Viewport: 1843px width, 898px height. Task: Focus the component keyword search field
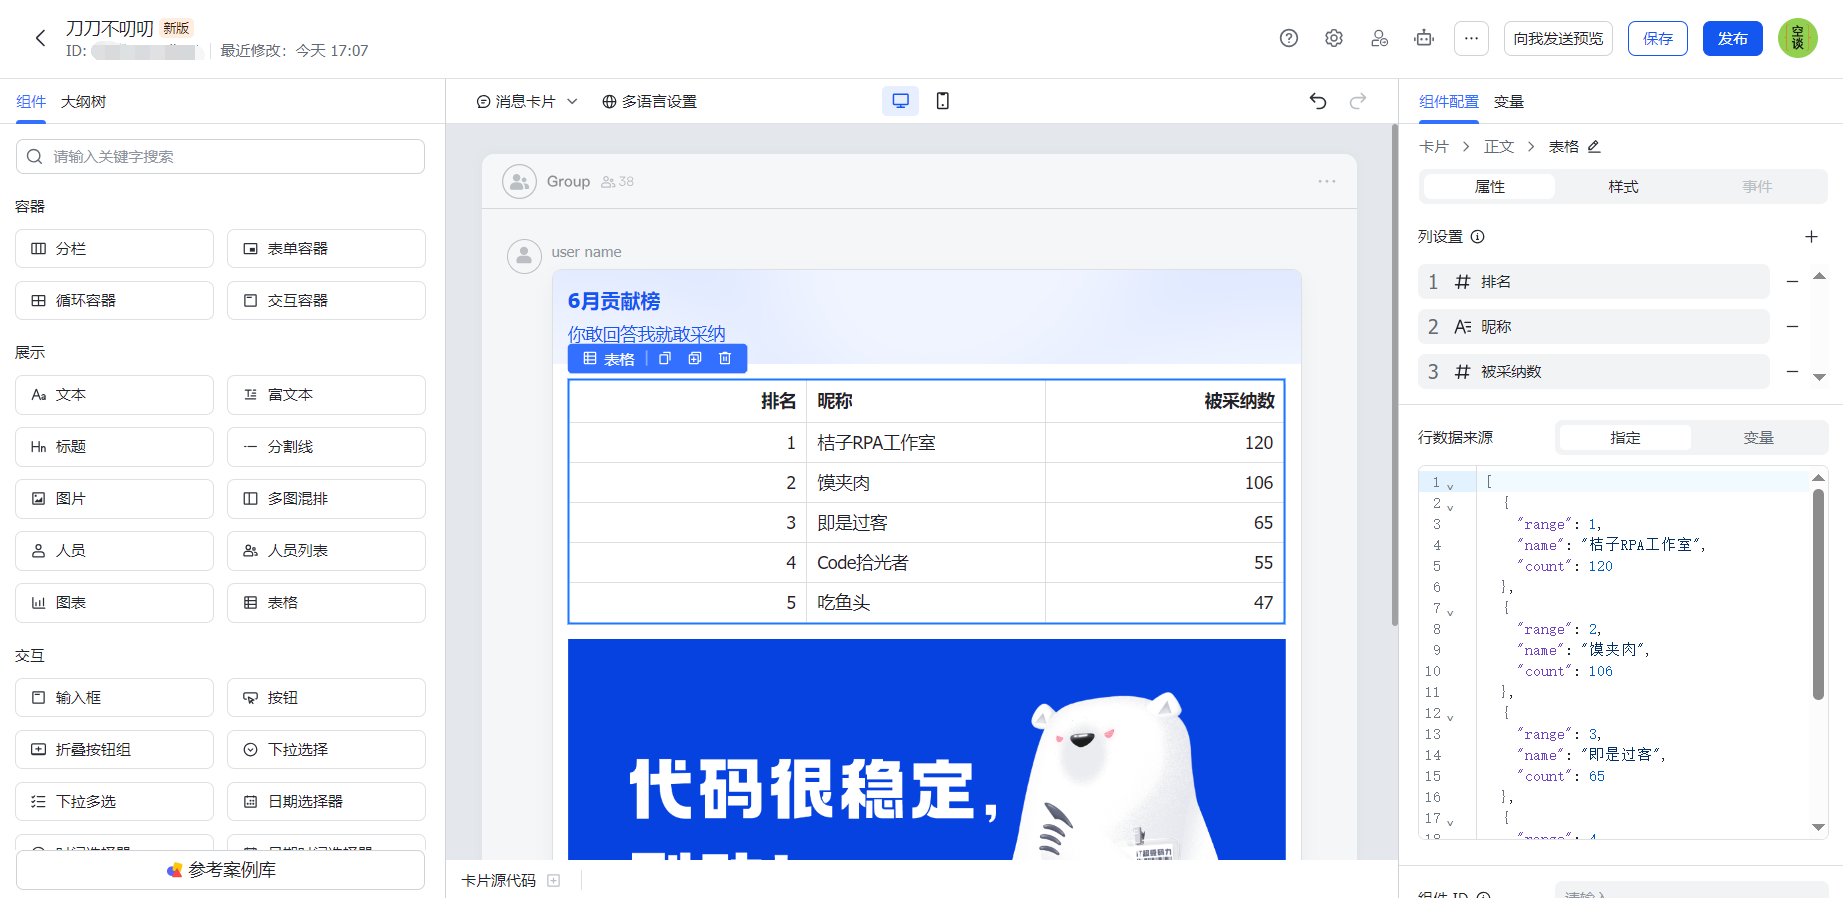(220, 157)
